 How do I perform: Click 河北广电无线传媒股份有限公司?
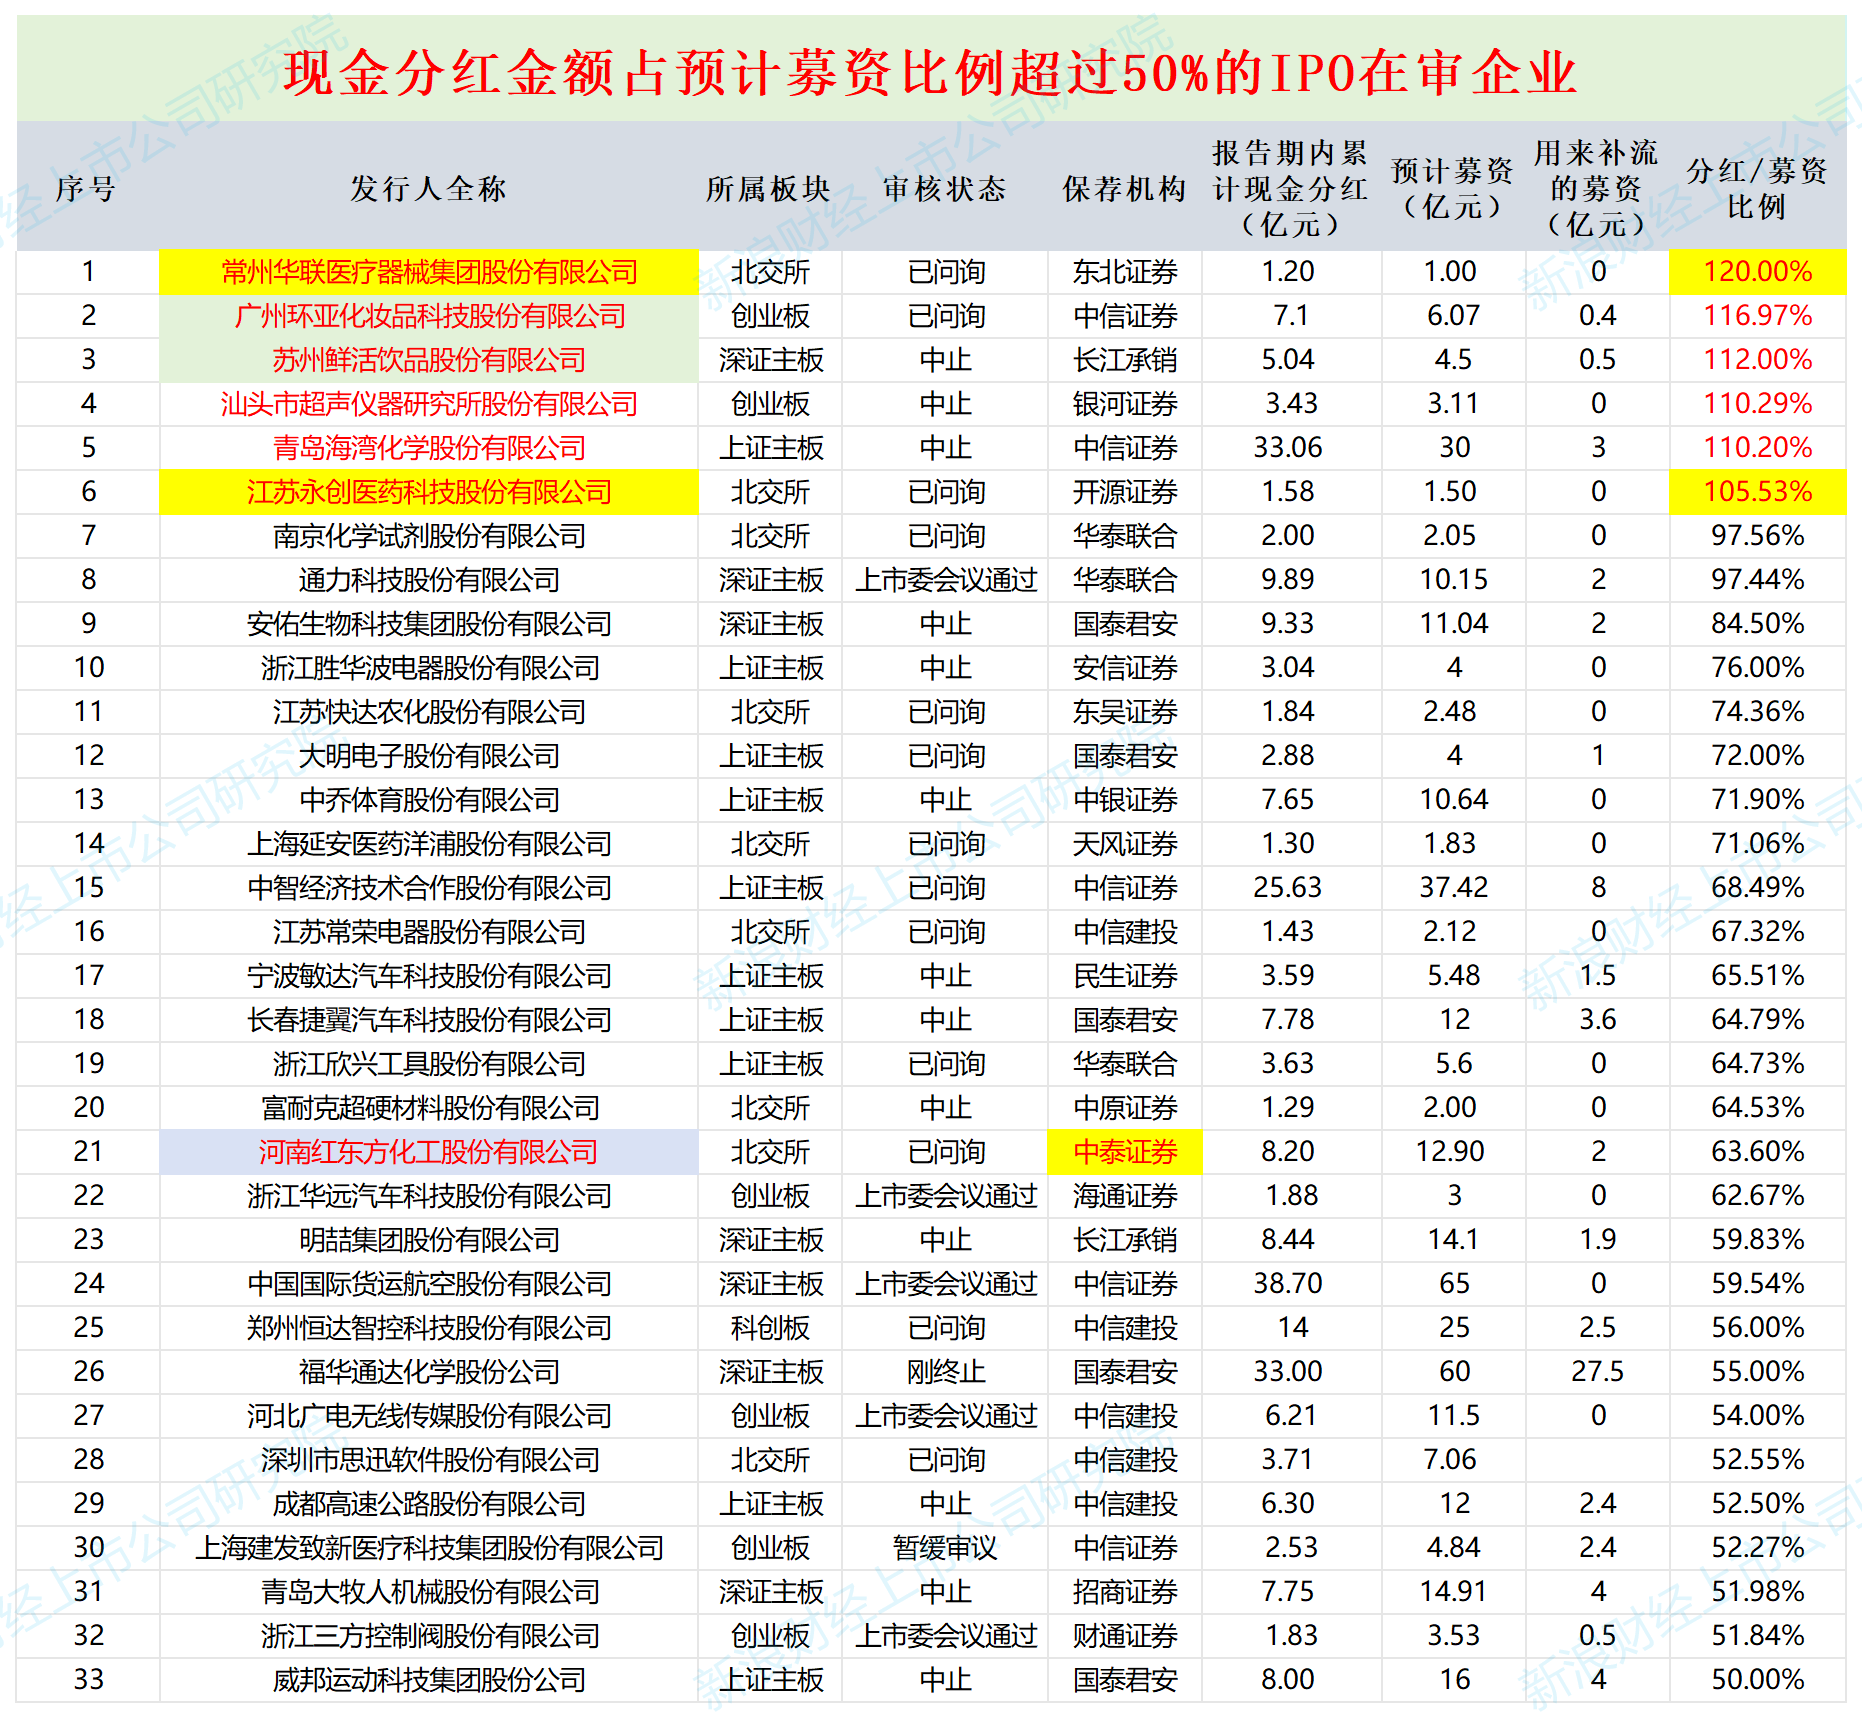(x=429, y=1416)
